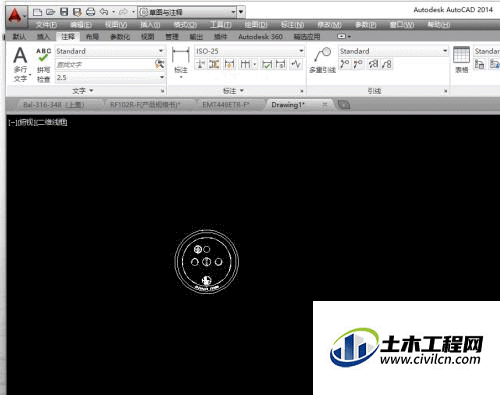Click the [俯视] view control in viewport
This screenshot has width=500, height=395.
click(x=26, y=123)
